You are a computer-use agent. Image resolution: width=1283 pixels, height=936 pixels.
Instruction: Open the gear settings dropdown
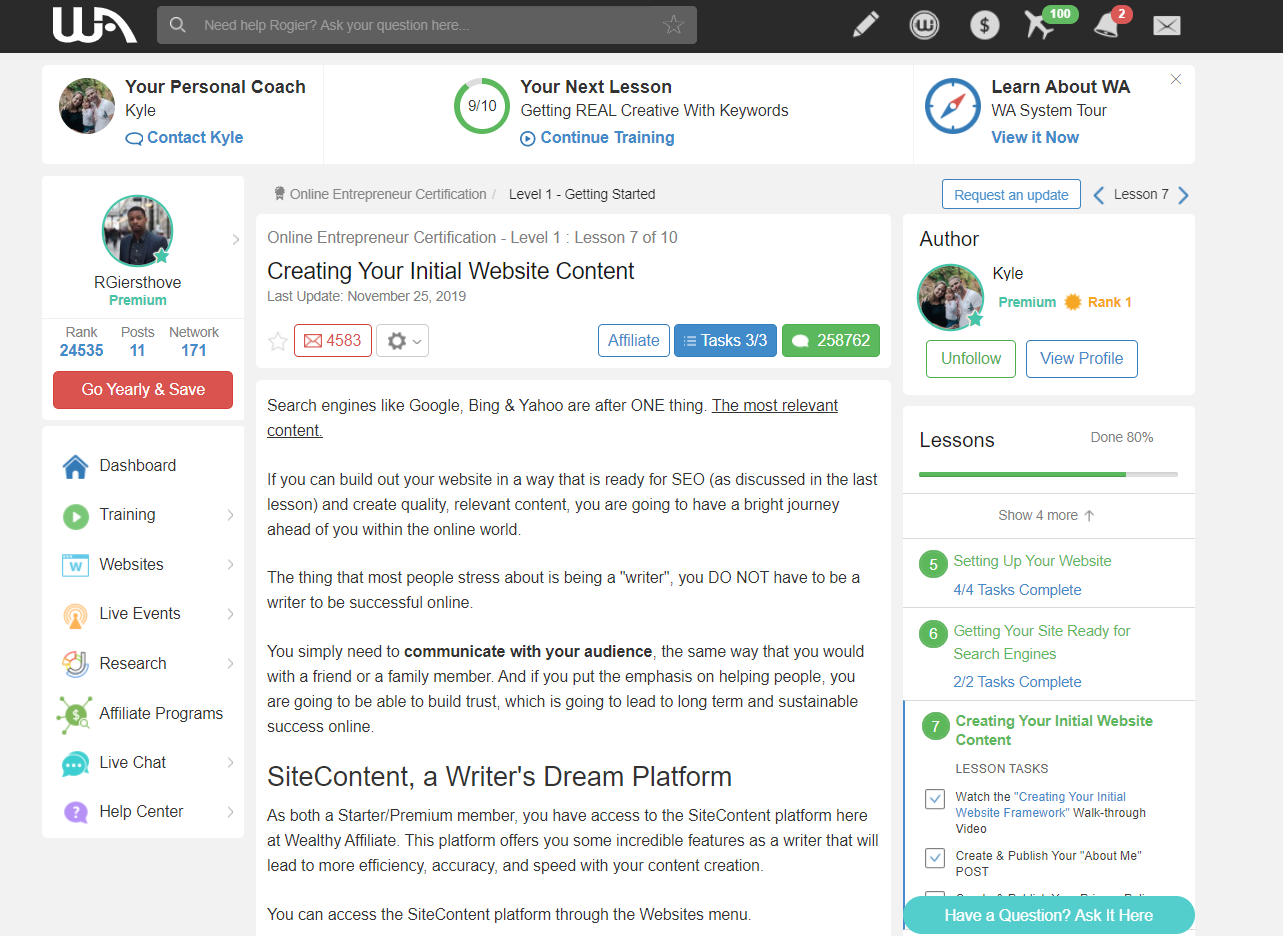pos(403,341)
